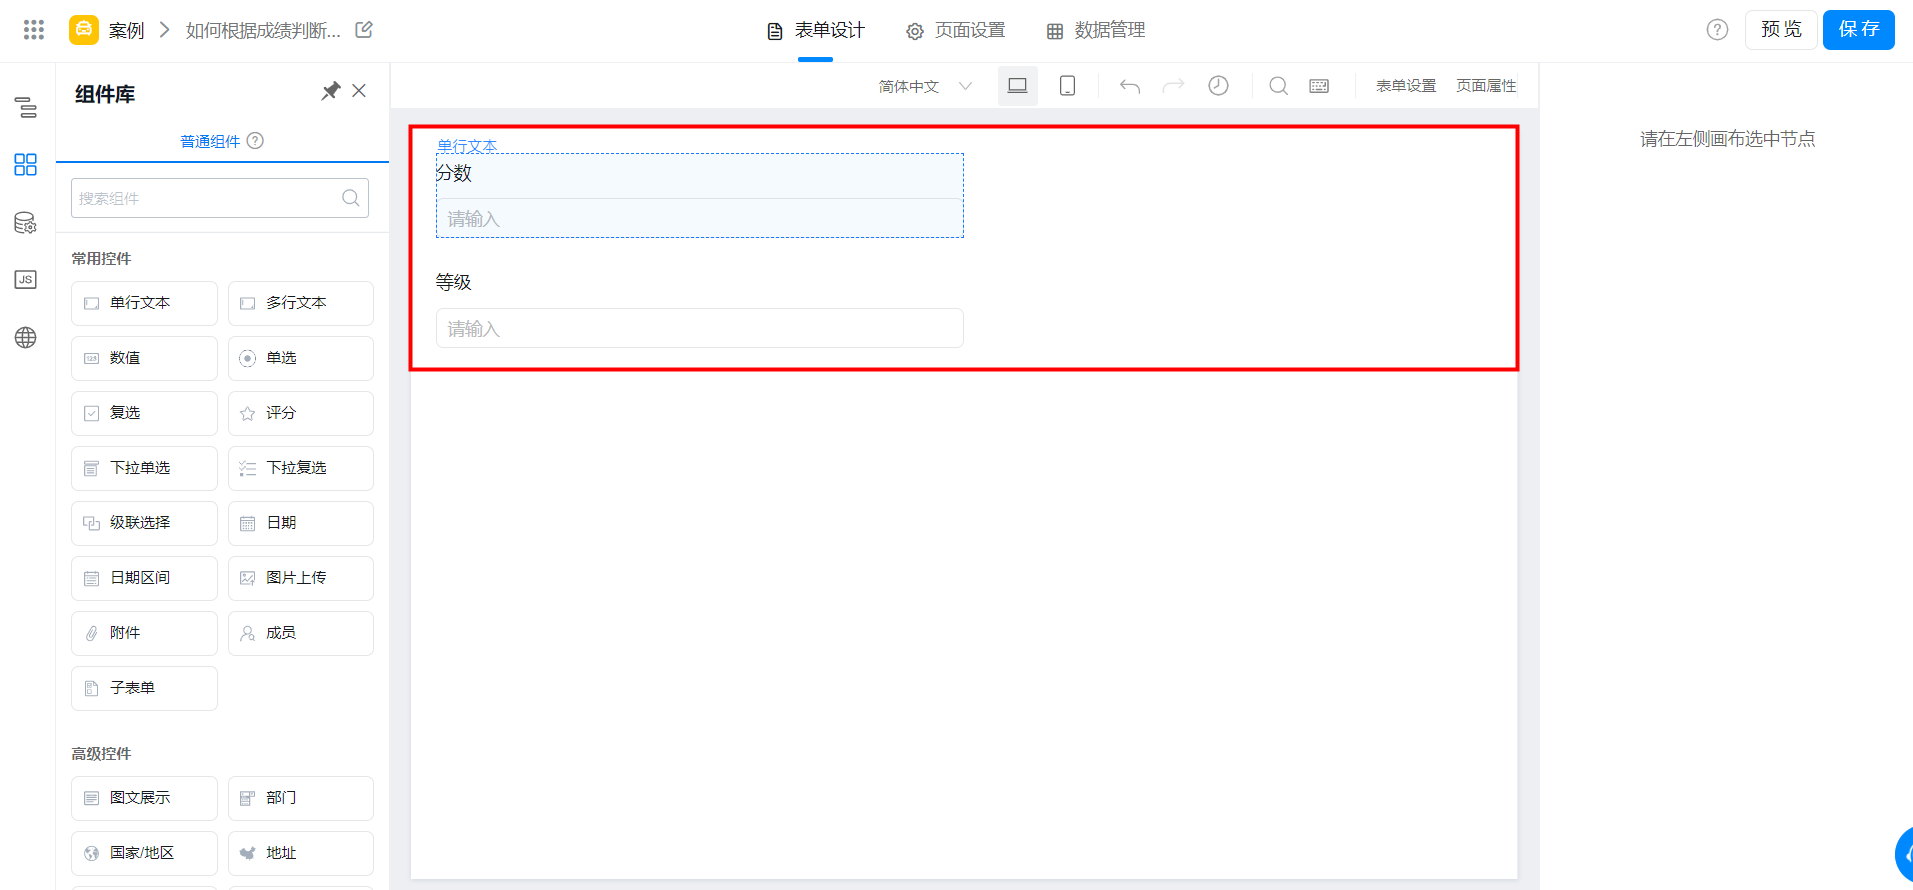Open the 简体中文 language dropdown
This screenshot has height=890, width=1913.
pyautogui.click(x=925, y=86)
